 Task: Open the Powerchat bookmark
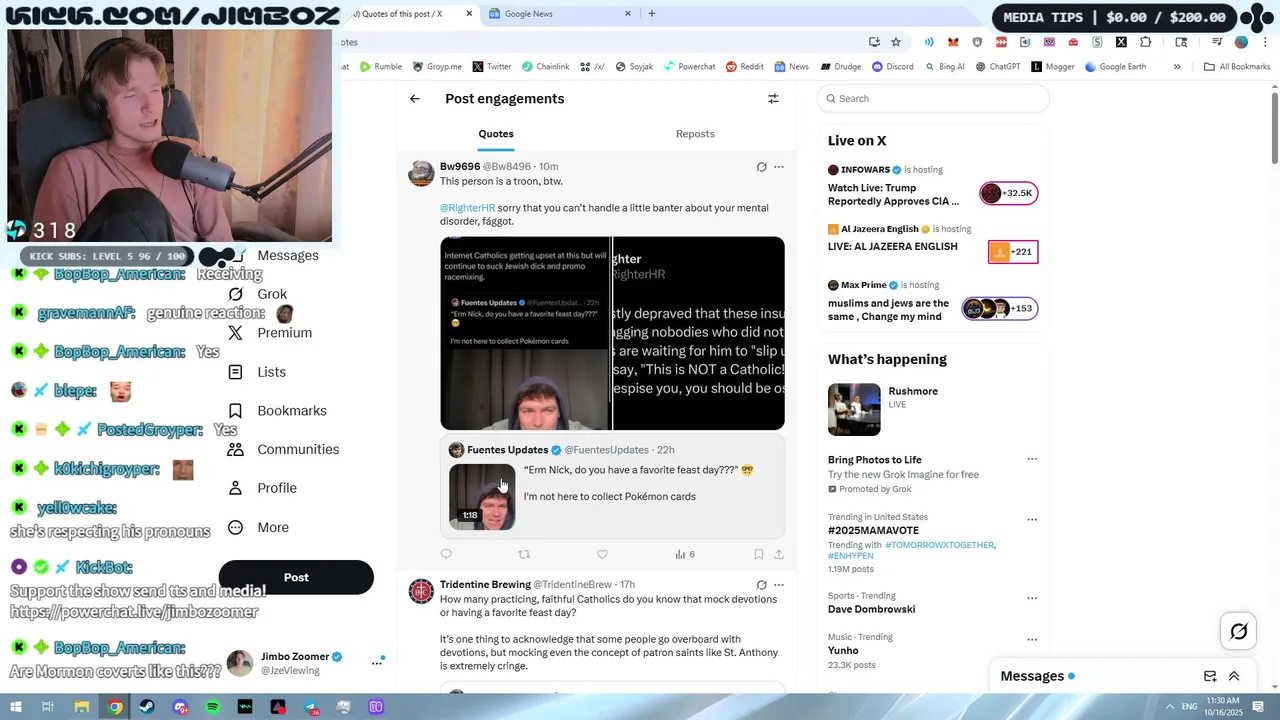click(689, 67)
